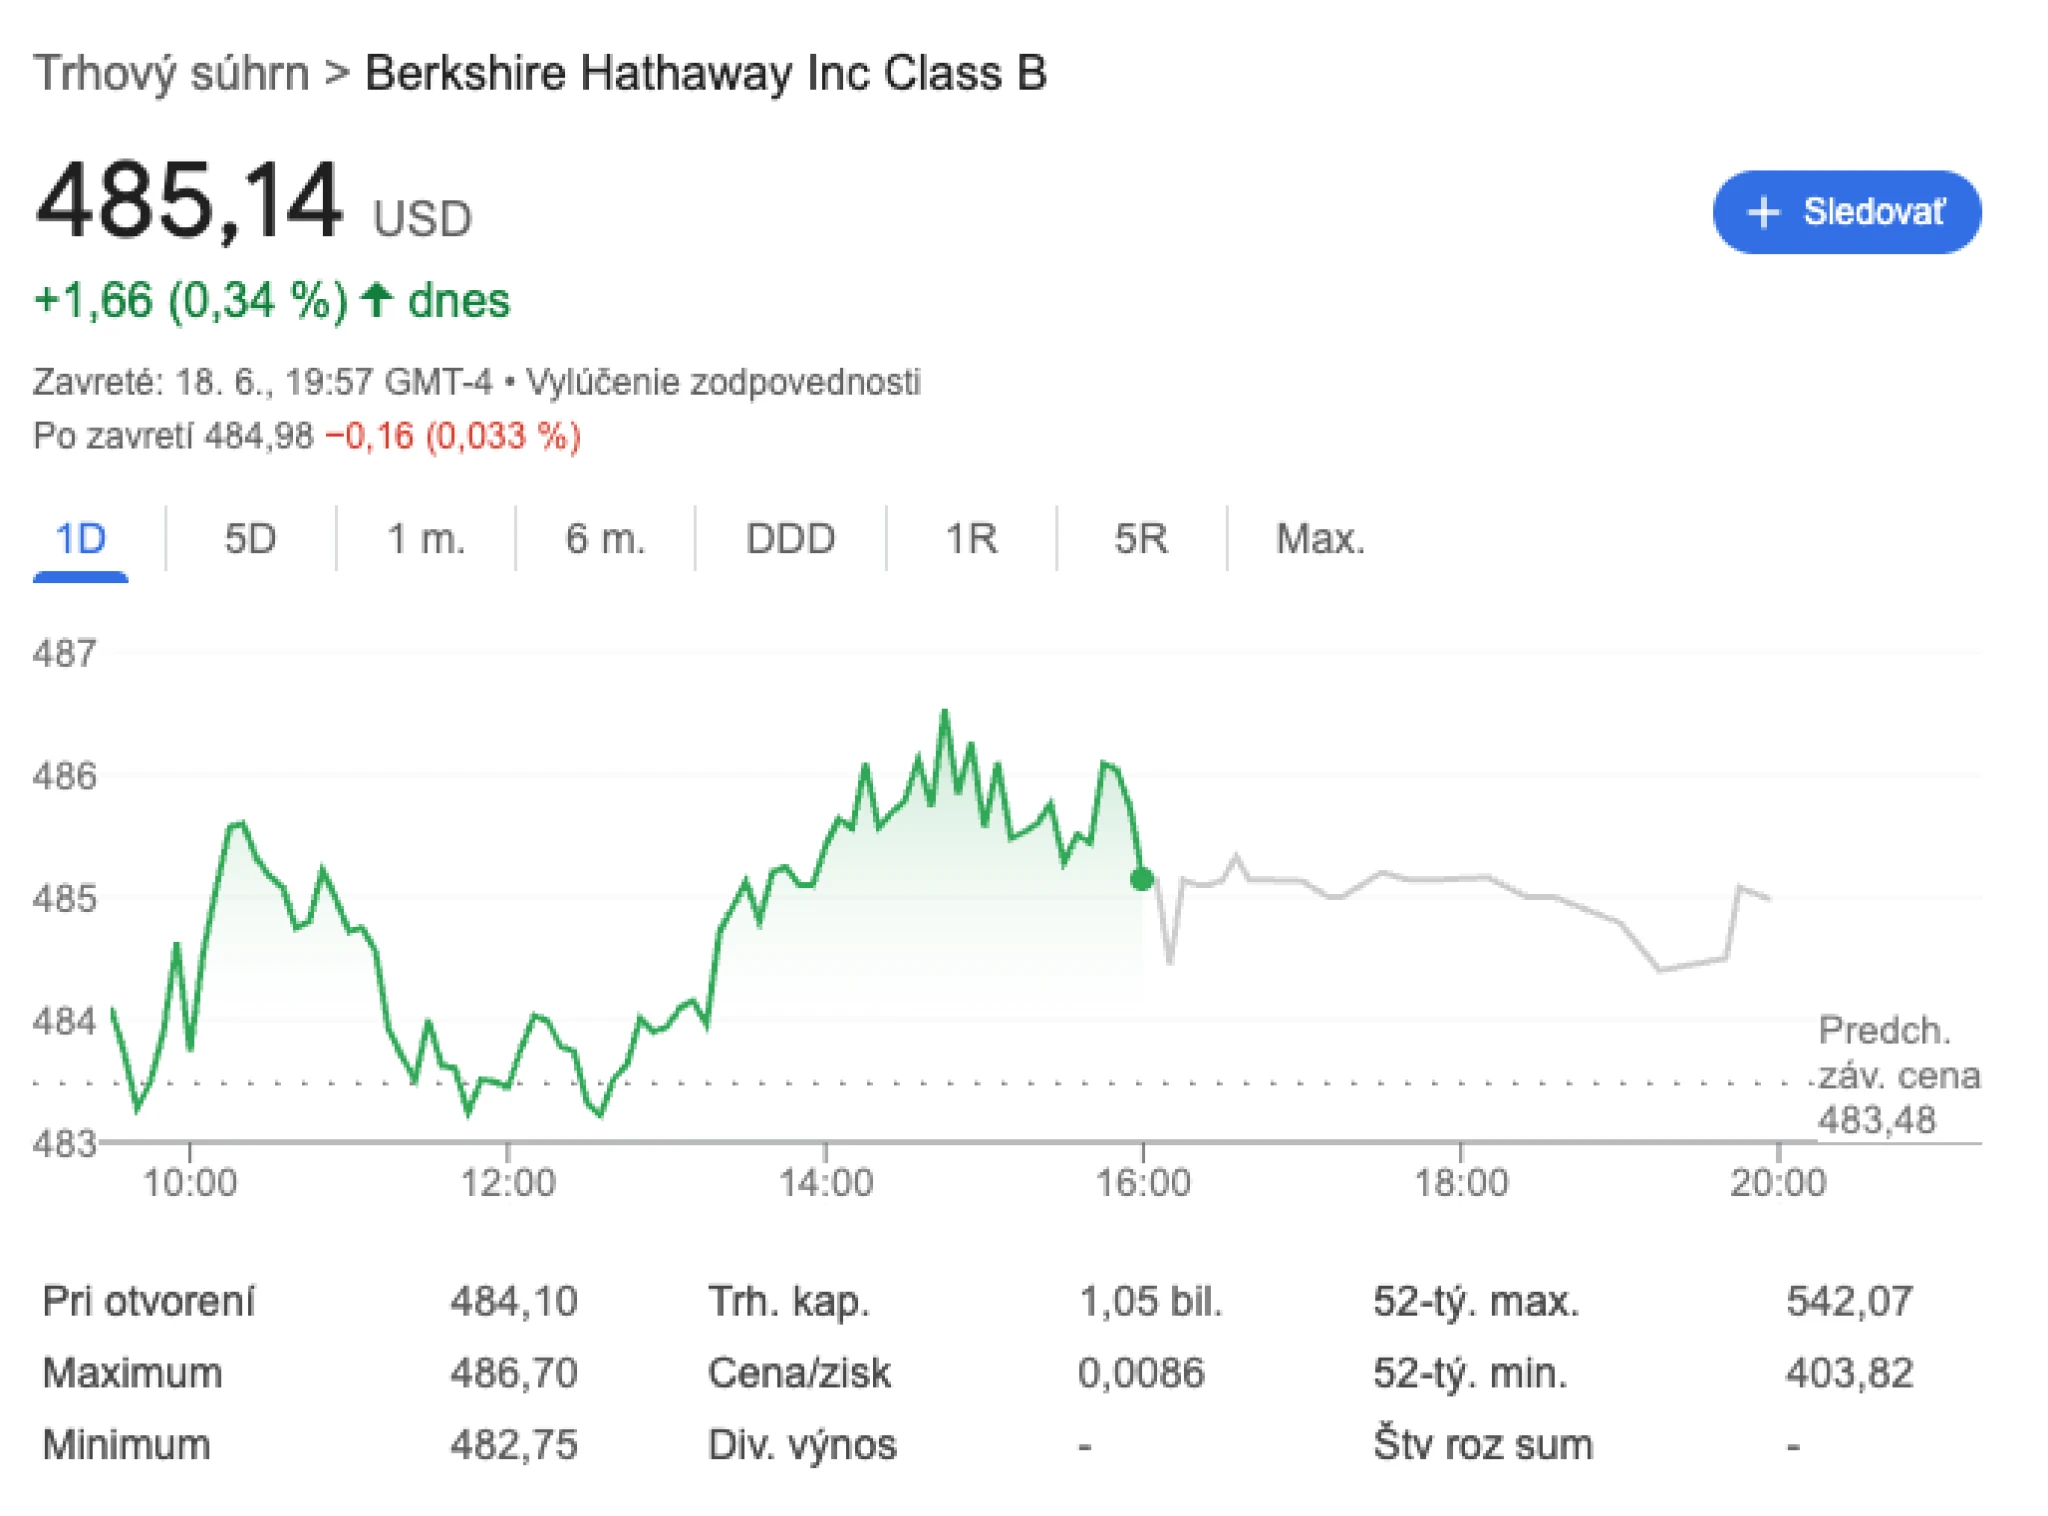Click the market cap value 1,05 bil.
2048x1516 pixels.
1150,1302
